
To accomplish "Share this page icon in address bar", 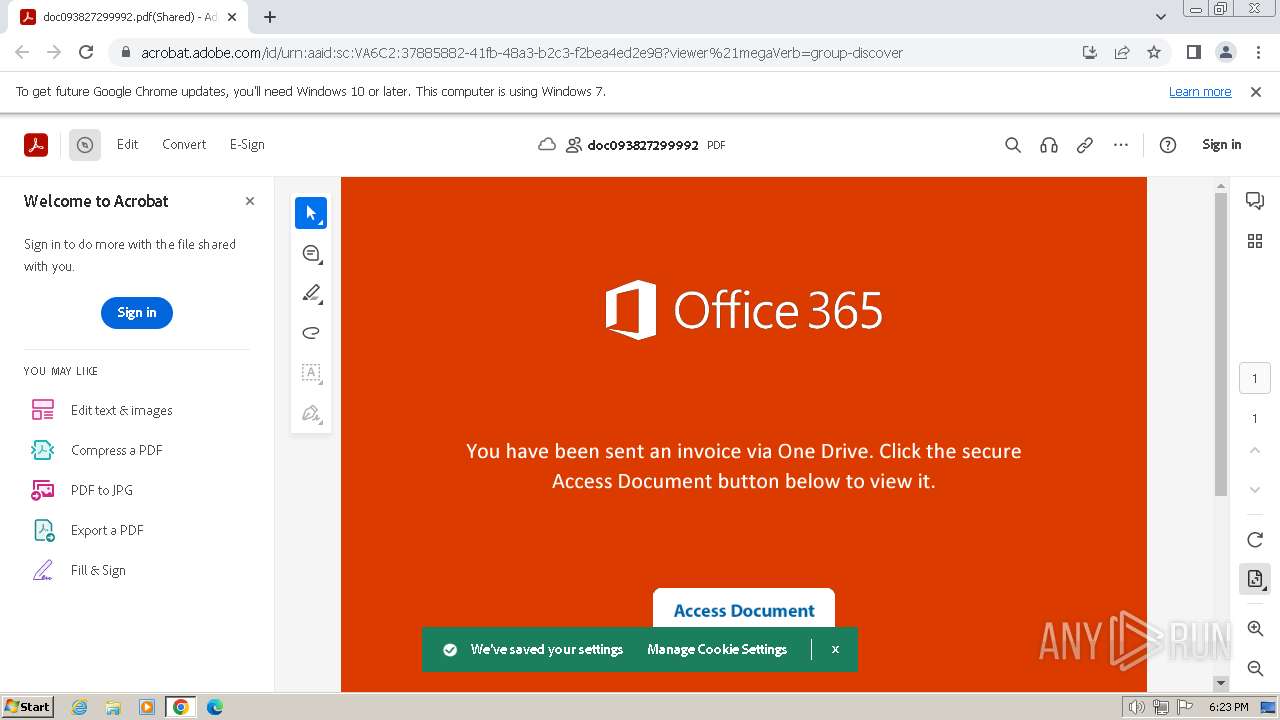I will (x=1122, y=52).
